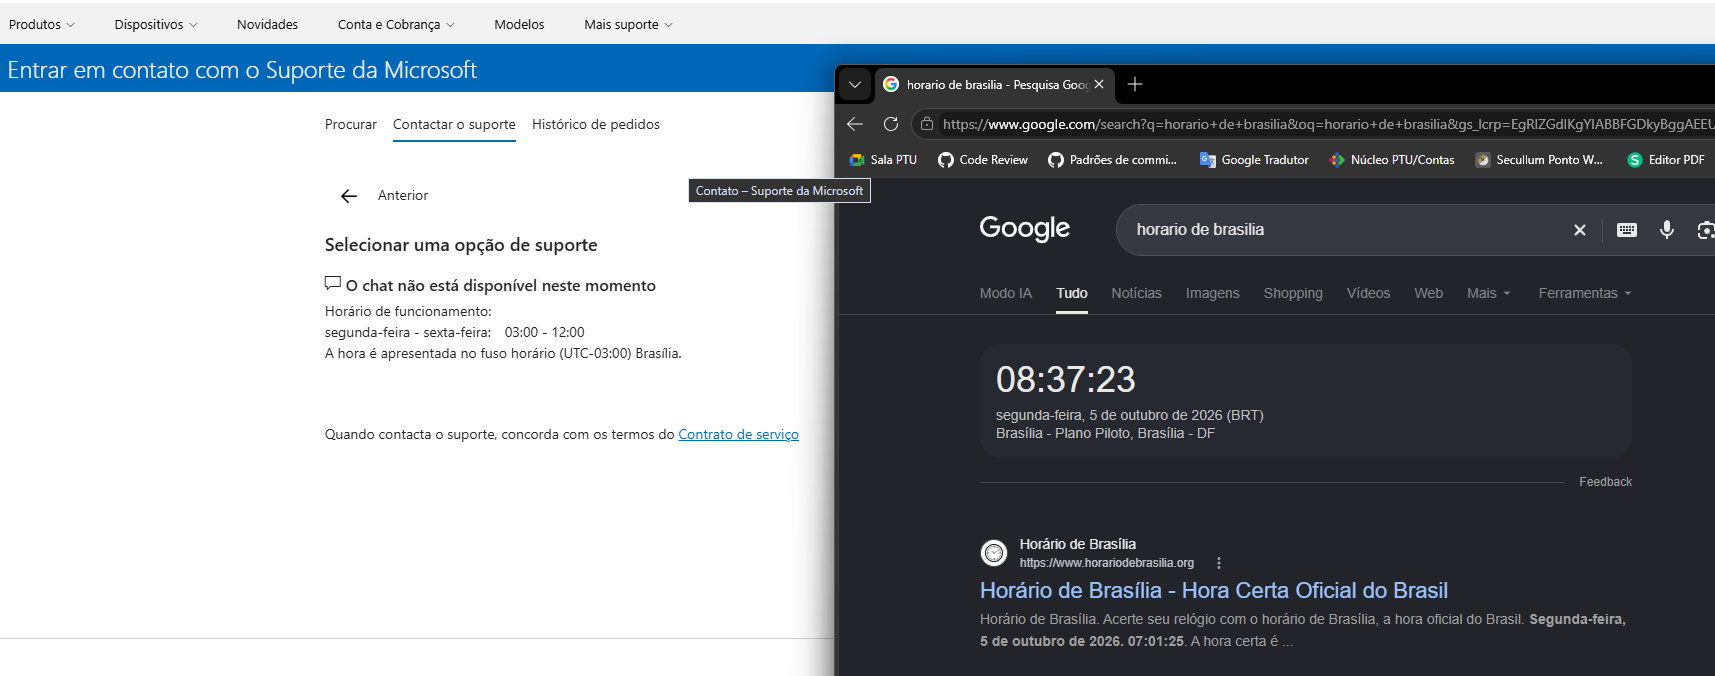Screen dimensions: 1715x676
Task: Clear the Google search box text
Action: click(1580, 230)
